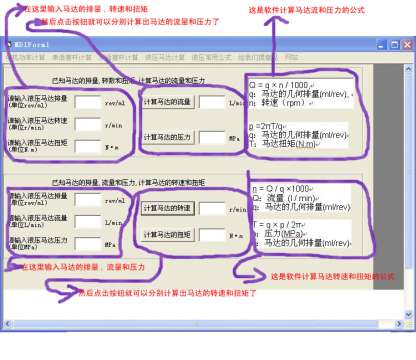Maximize the MDIForm1 window
The image size is (416, 360).
click(395, 45)
